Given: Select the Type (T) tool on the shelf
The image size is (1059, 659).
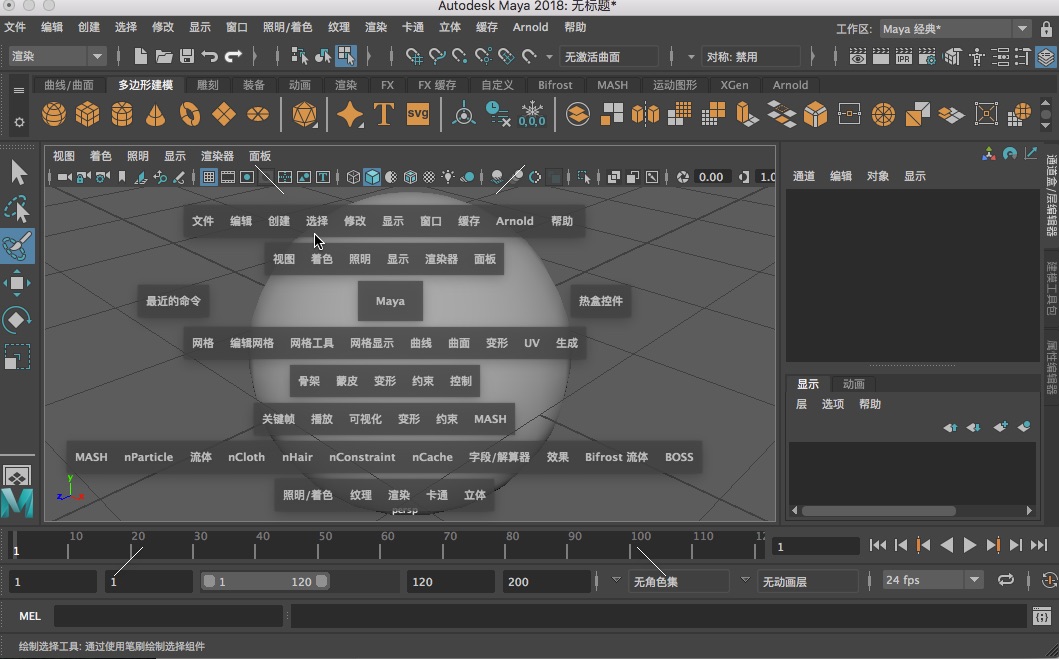Looking at the screenshot, I should [383, 114].
